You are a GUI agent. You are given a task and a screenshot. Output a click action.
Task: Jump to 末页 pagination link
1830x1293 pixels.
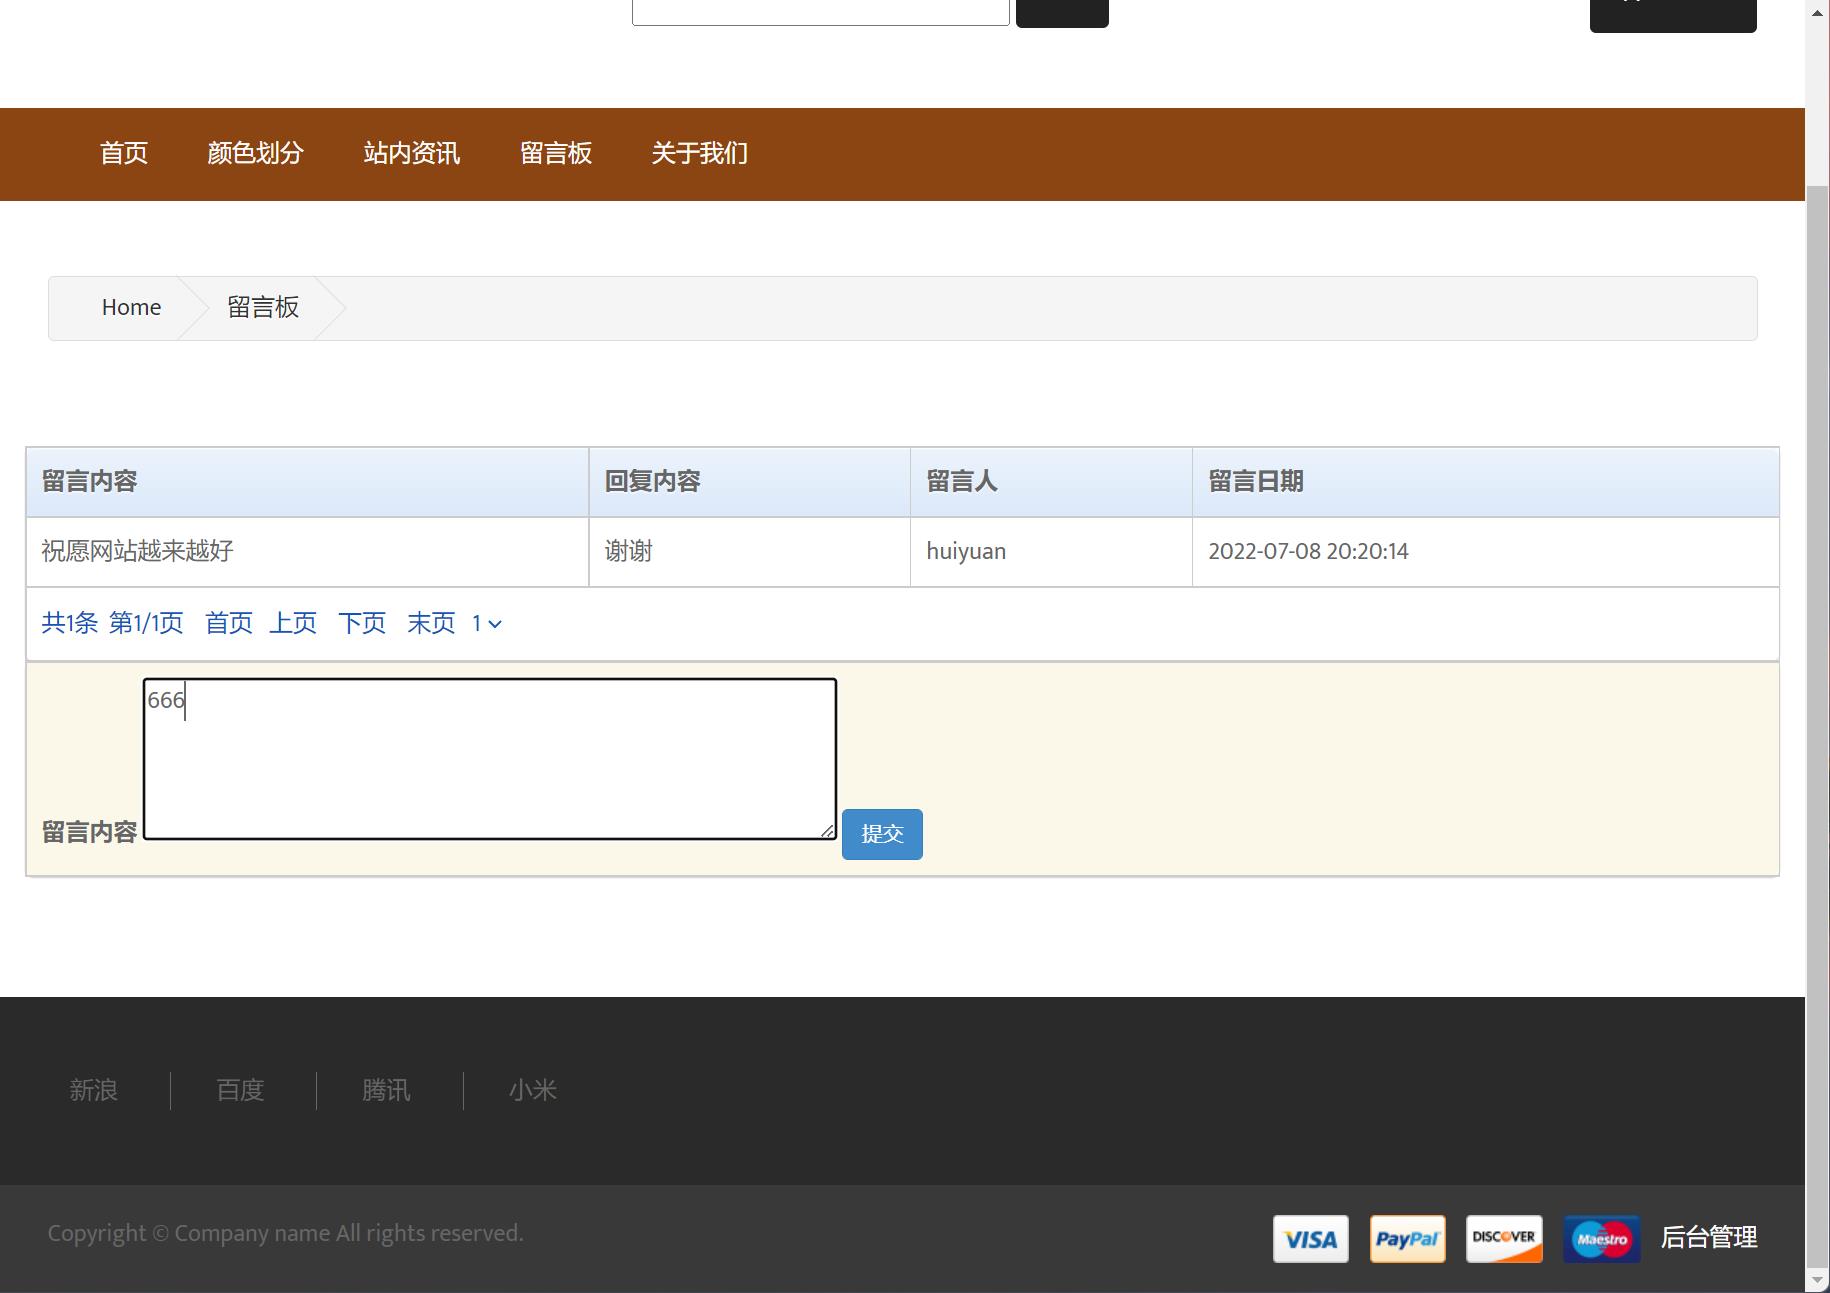[x=430, y=623]
